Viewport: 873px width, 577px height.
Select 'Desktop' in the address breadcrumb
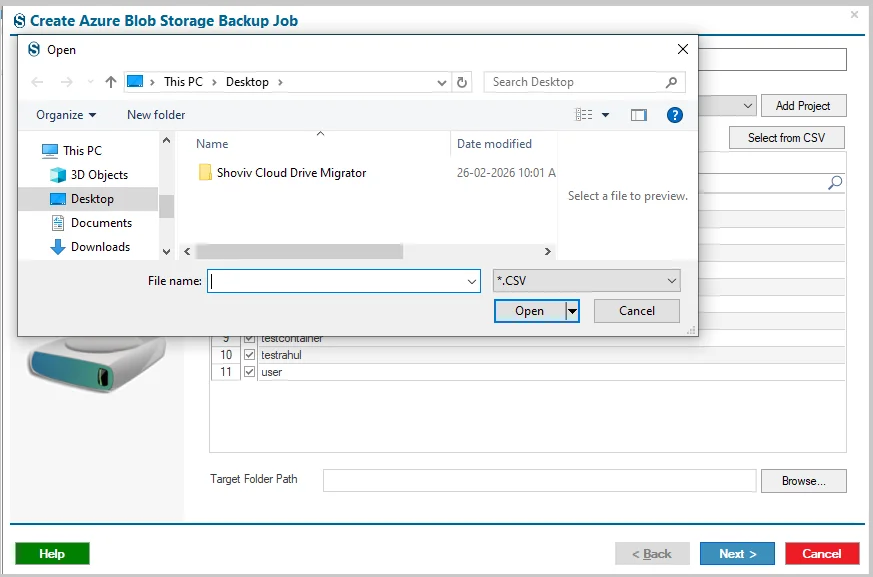(x=247, y=82)
